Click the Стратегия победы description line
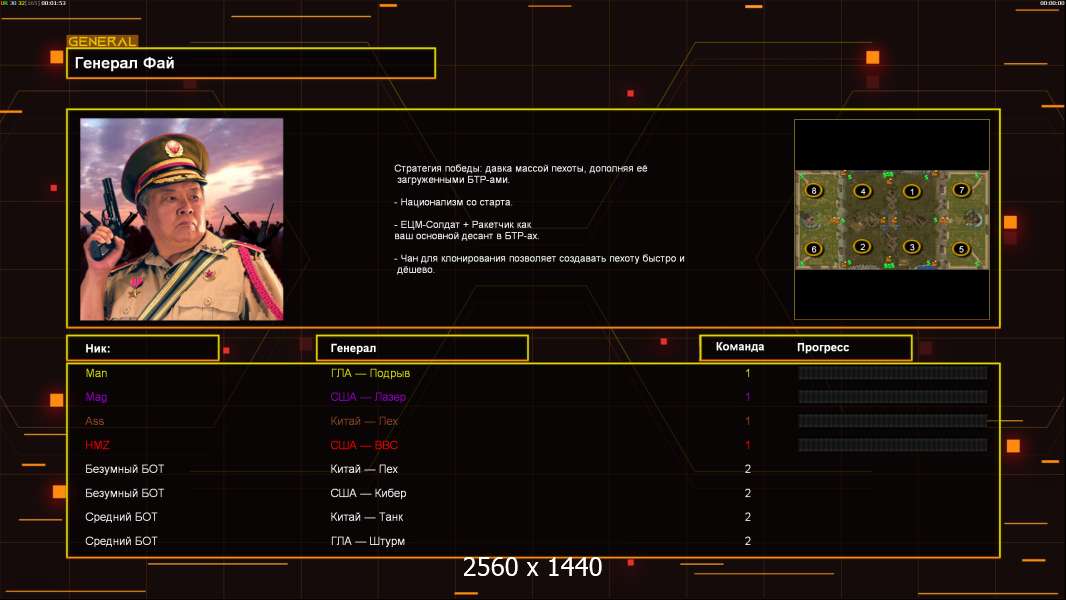 [521, 174]
